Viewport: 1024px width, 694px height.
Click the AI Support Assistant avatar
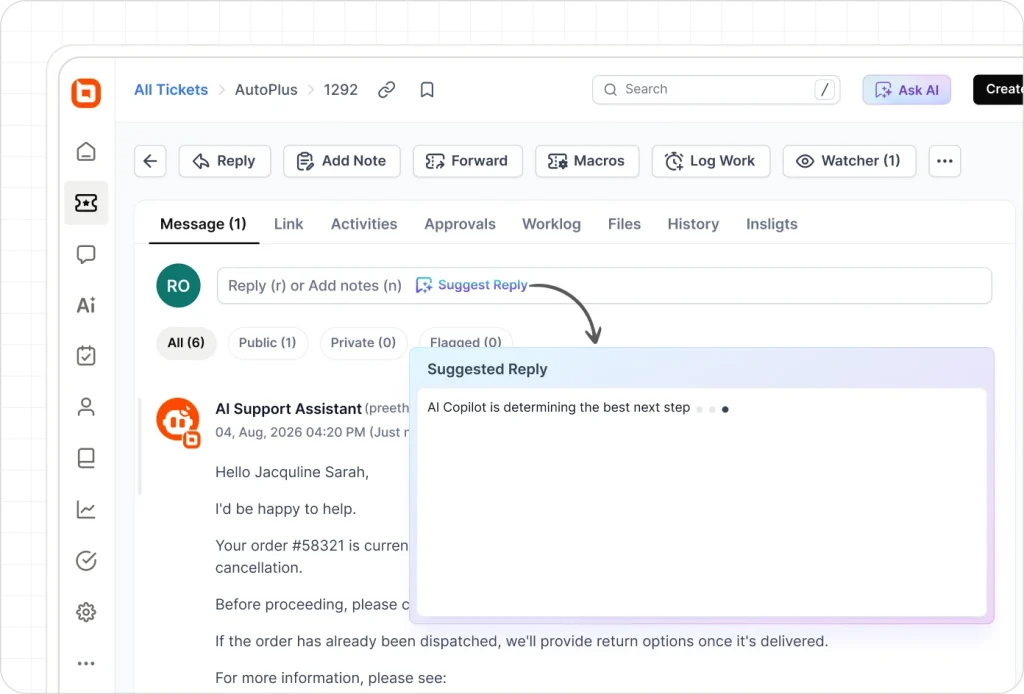[x=178, y=422]
